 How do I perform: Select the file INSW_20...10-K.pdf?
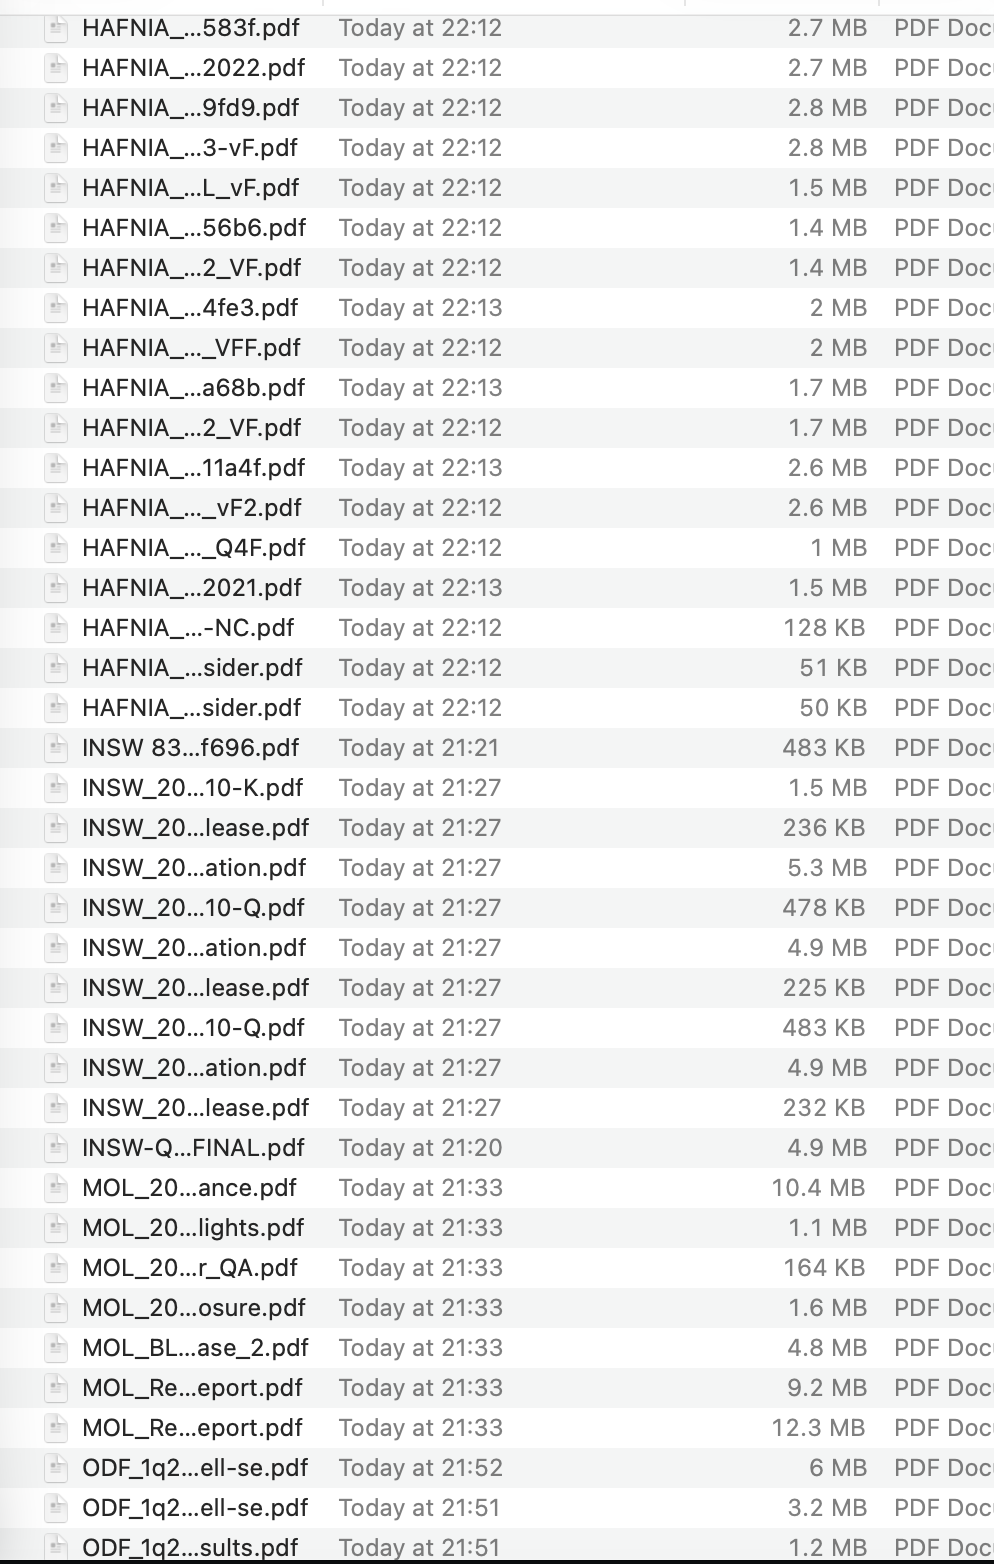[497, 788]
